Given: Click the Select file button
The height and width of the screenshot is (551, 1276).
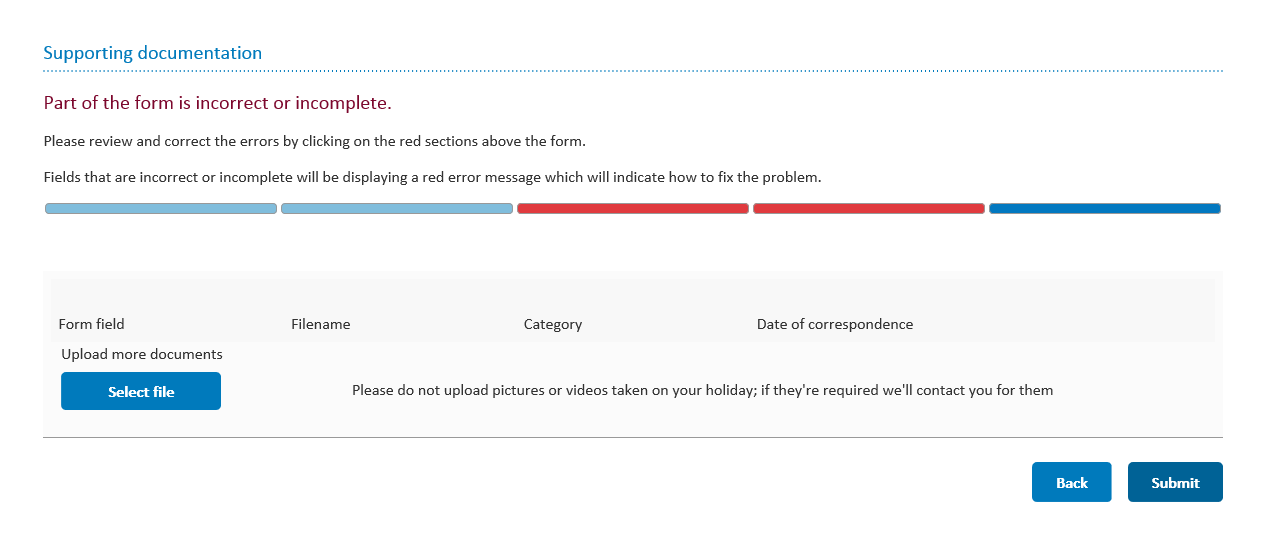Looking at the screenshot, I should (x=141, y=391).
